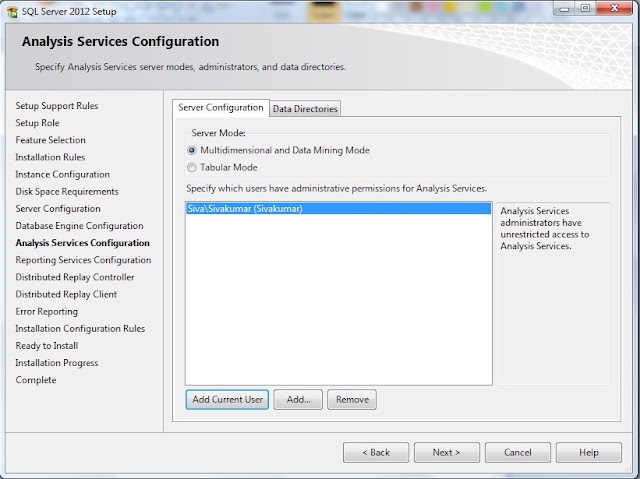Switch to the Server Configuration tab
This screenshot has width=640, height=479.
221,108
